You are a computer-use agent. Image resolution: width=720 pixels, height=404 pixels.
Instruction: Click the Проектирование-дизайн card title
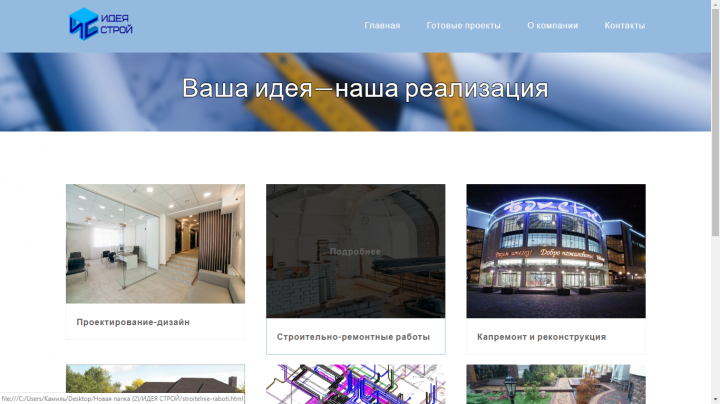[133, 322]
